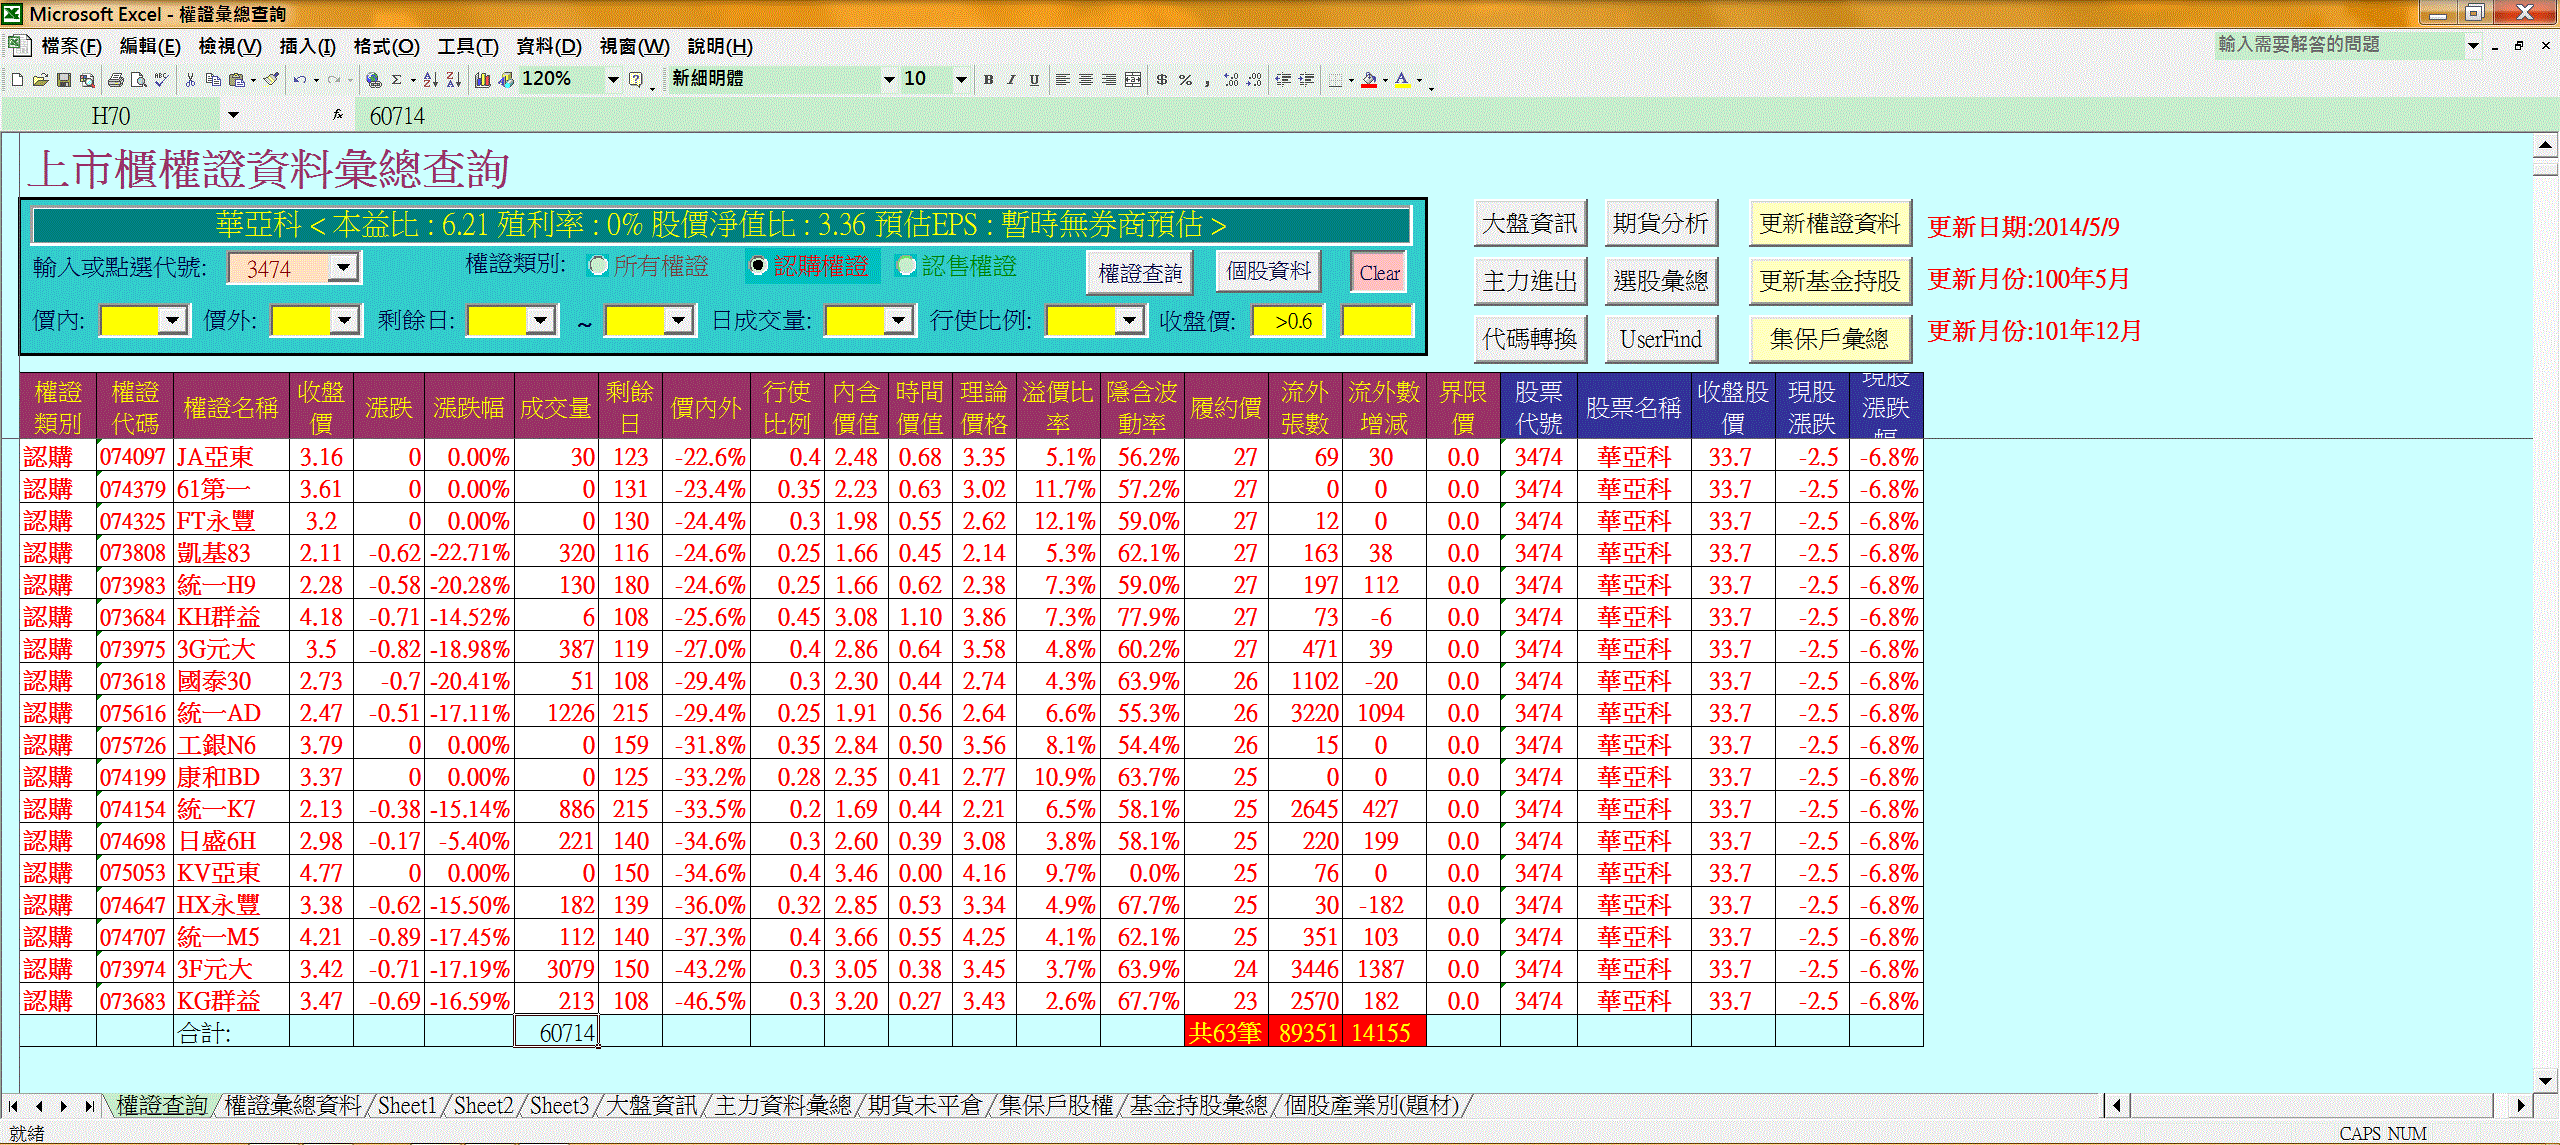The width and height of the screenshot is (2560, 1145).
Task: Click the Merge and Center icon
Action: [1133, 80]
